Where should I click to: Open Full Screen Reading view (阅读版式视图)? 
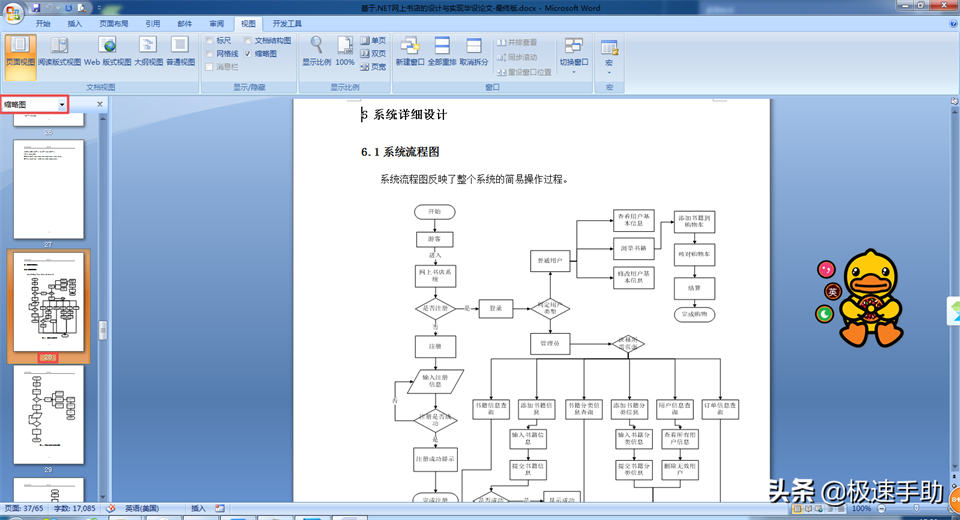pyautogui.click(x=59, y=50)
